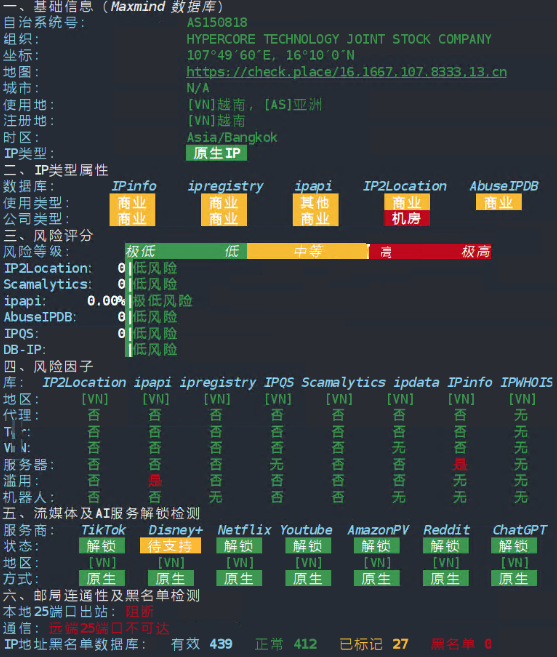Click the green 极低 risk bar segment

coord(140,251)
